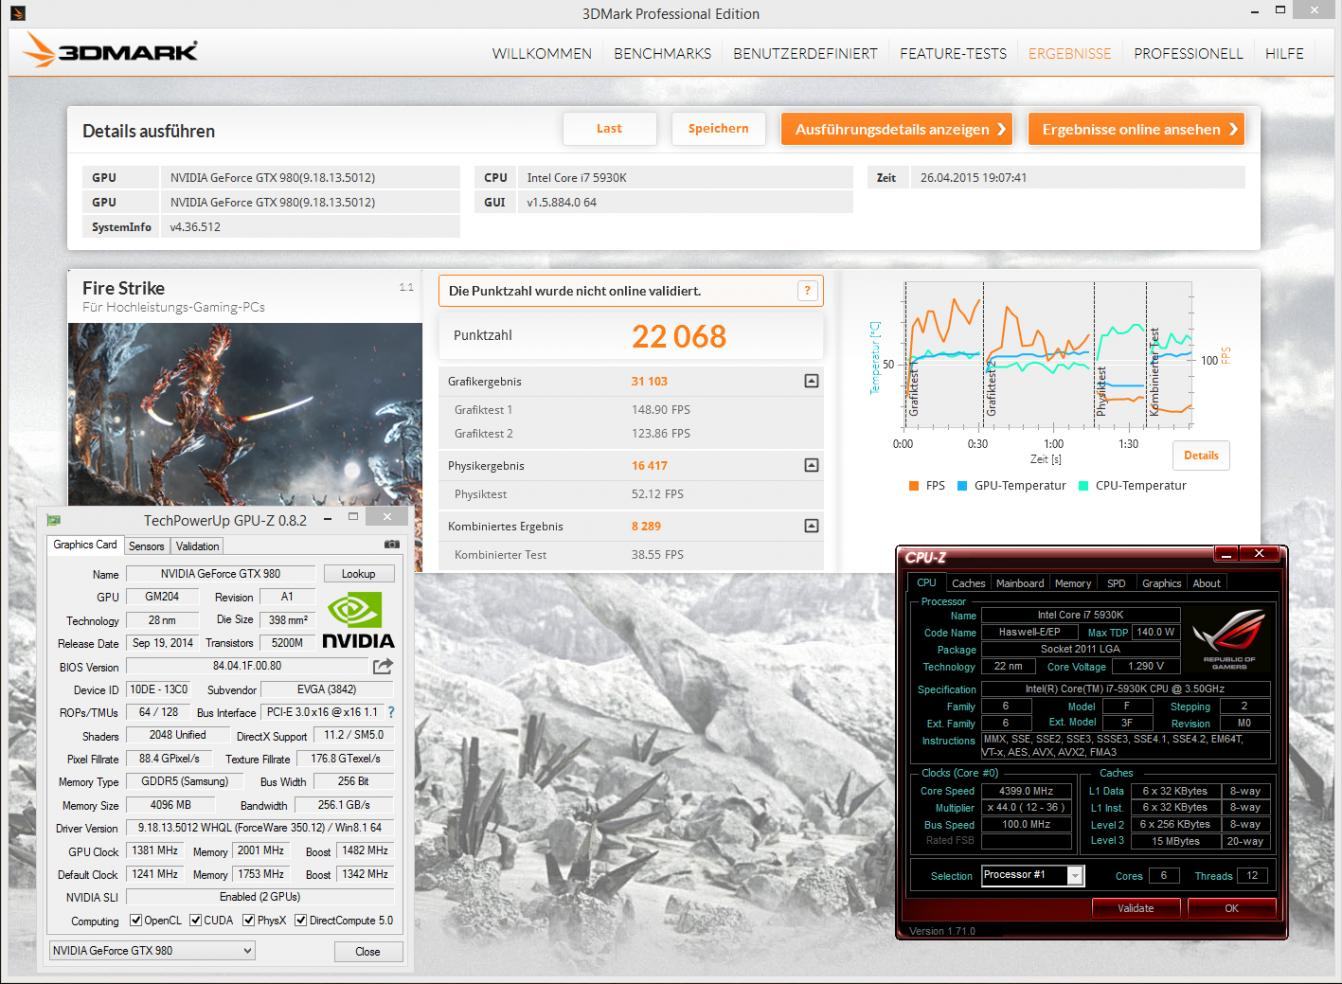The width and height of the screenshot is (1342, 984).
Task: Open the GPU selection dropdown in GPU-Z
Action: coord(152,951)
